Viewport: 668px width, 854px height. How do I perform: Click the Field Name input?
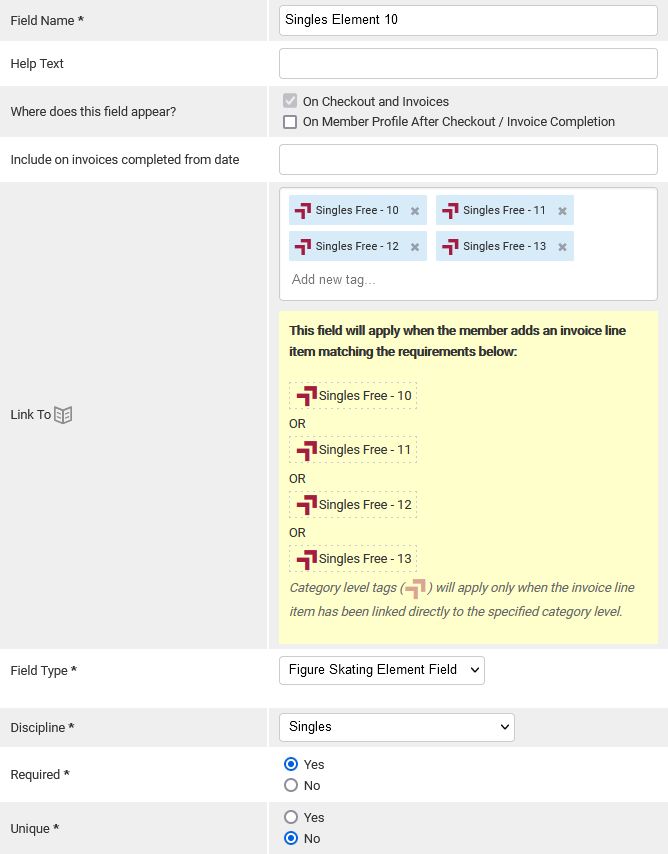point(468,20)
